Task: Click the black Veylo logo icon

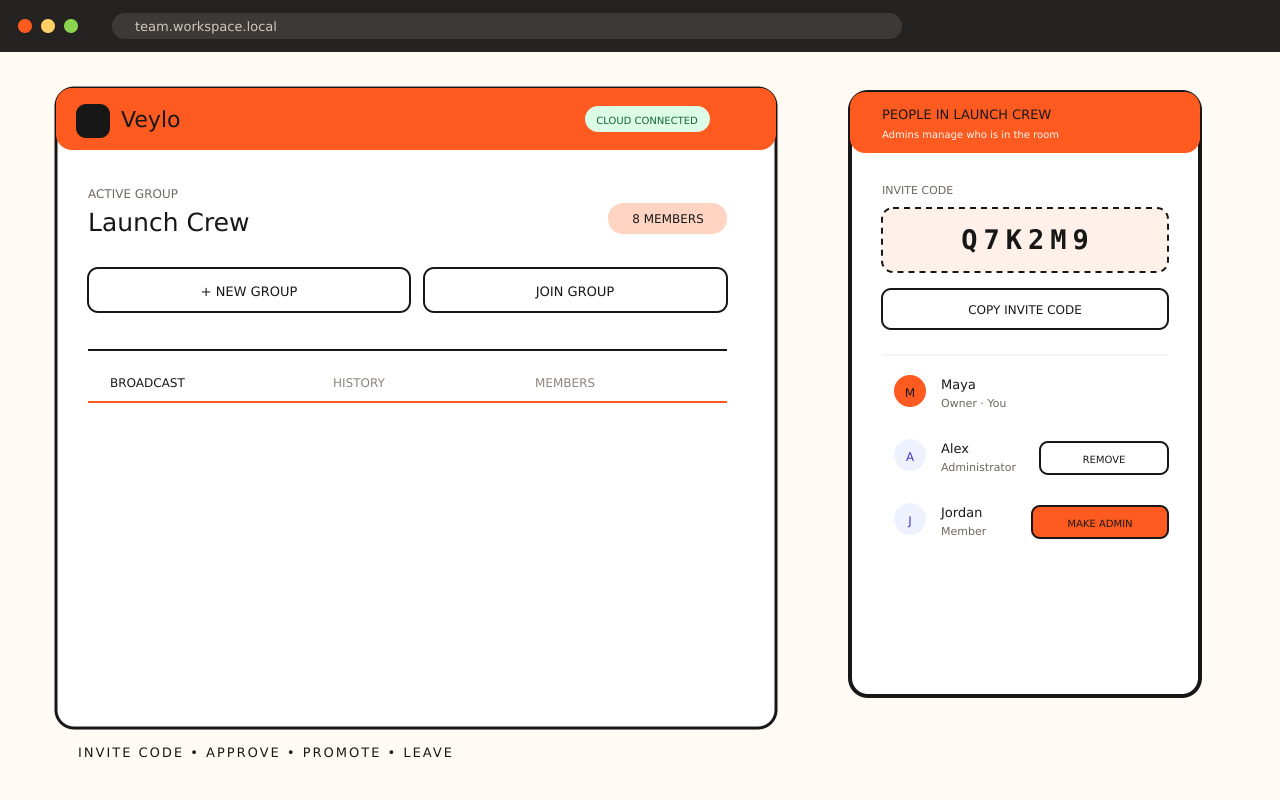Action: (93, 121)
